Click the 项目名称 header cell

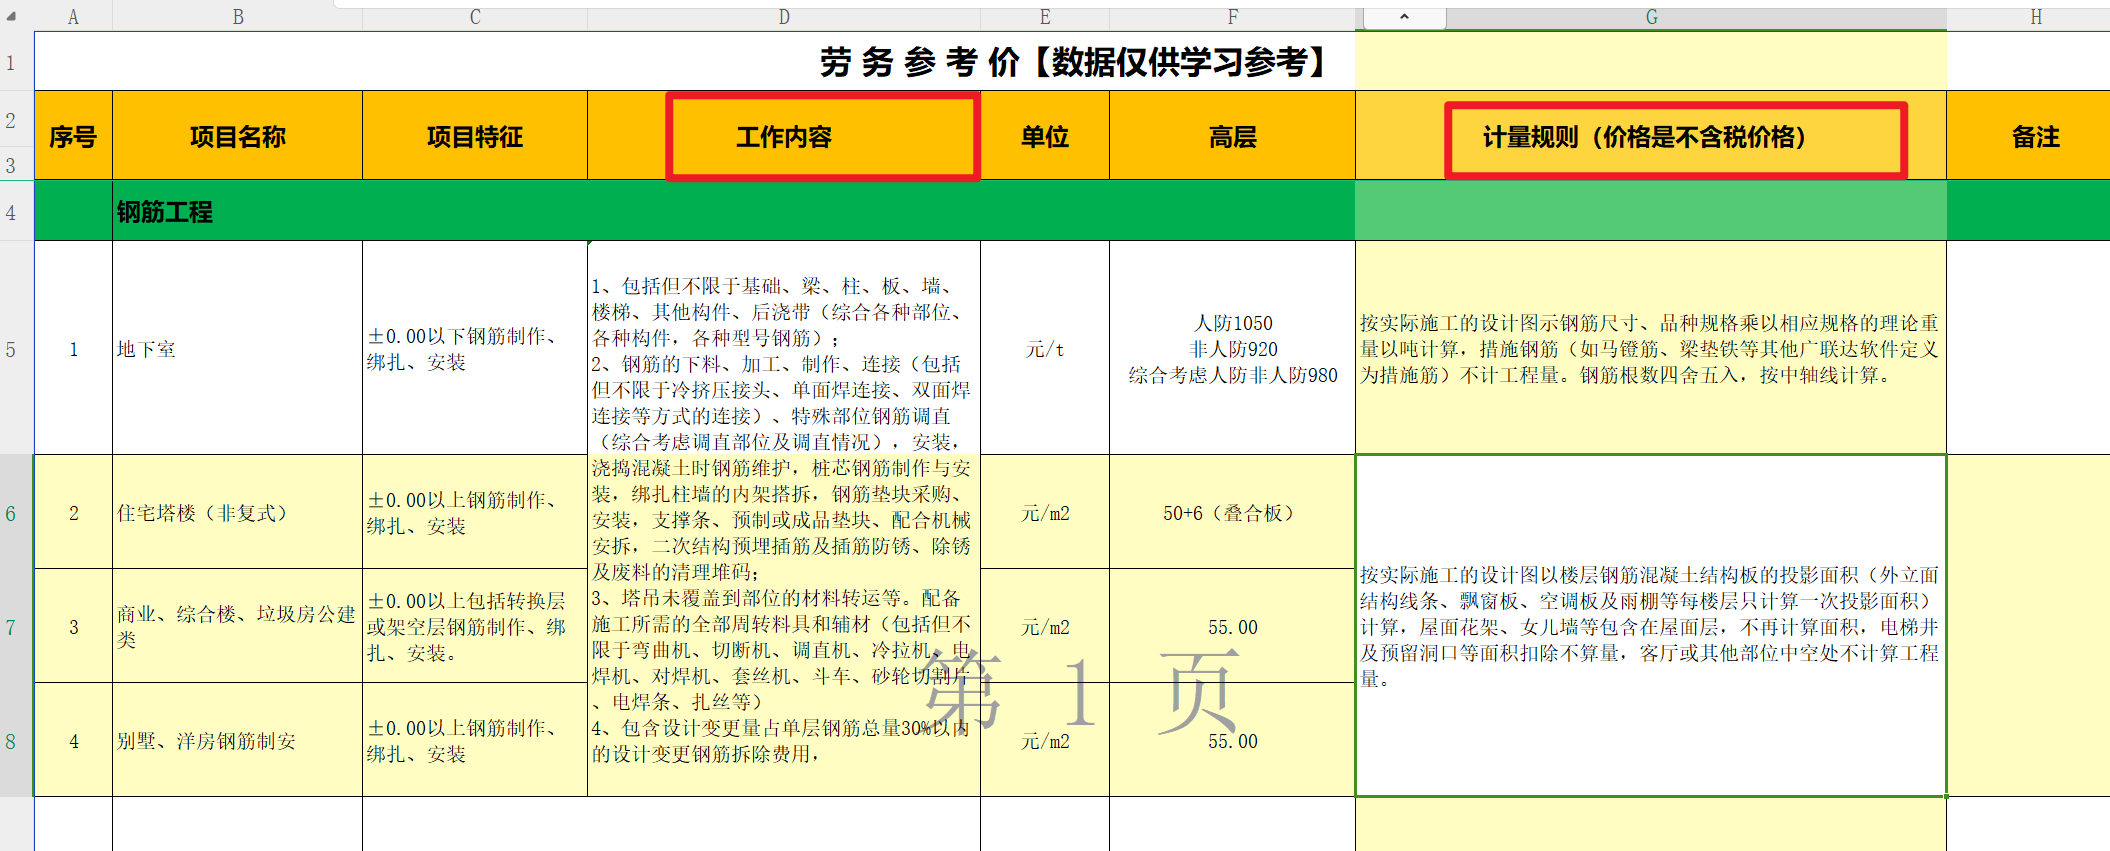point(238,136)
